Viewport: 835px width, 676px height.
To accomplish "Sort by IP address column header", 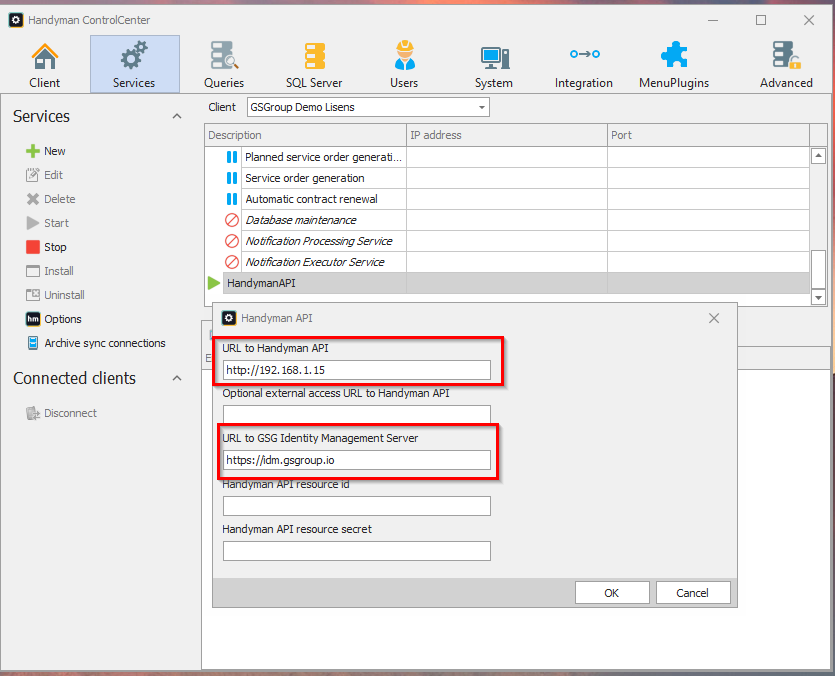I will (x=507, y=135).
